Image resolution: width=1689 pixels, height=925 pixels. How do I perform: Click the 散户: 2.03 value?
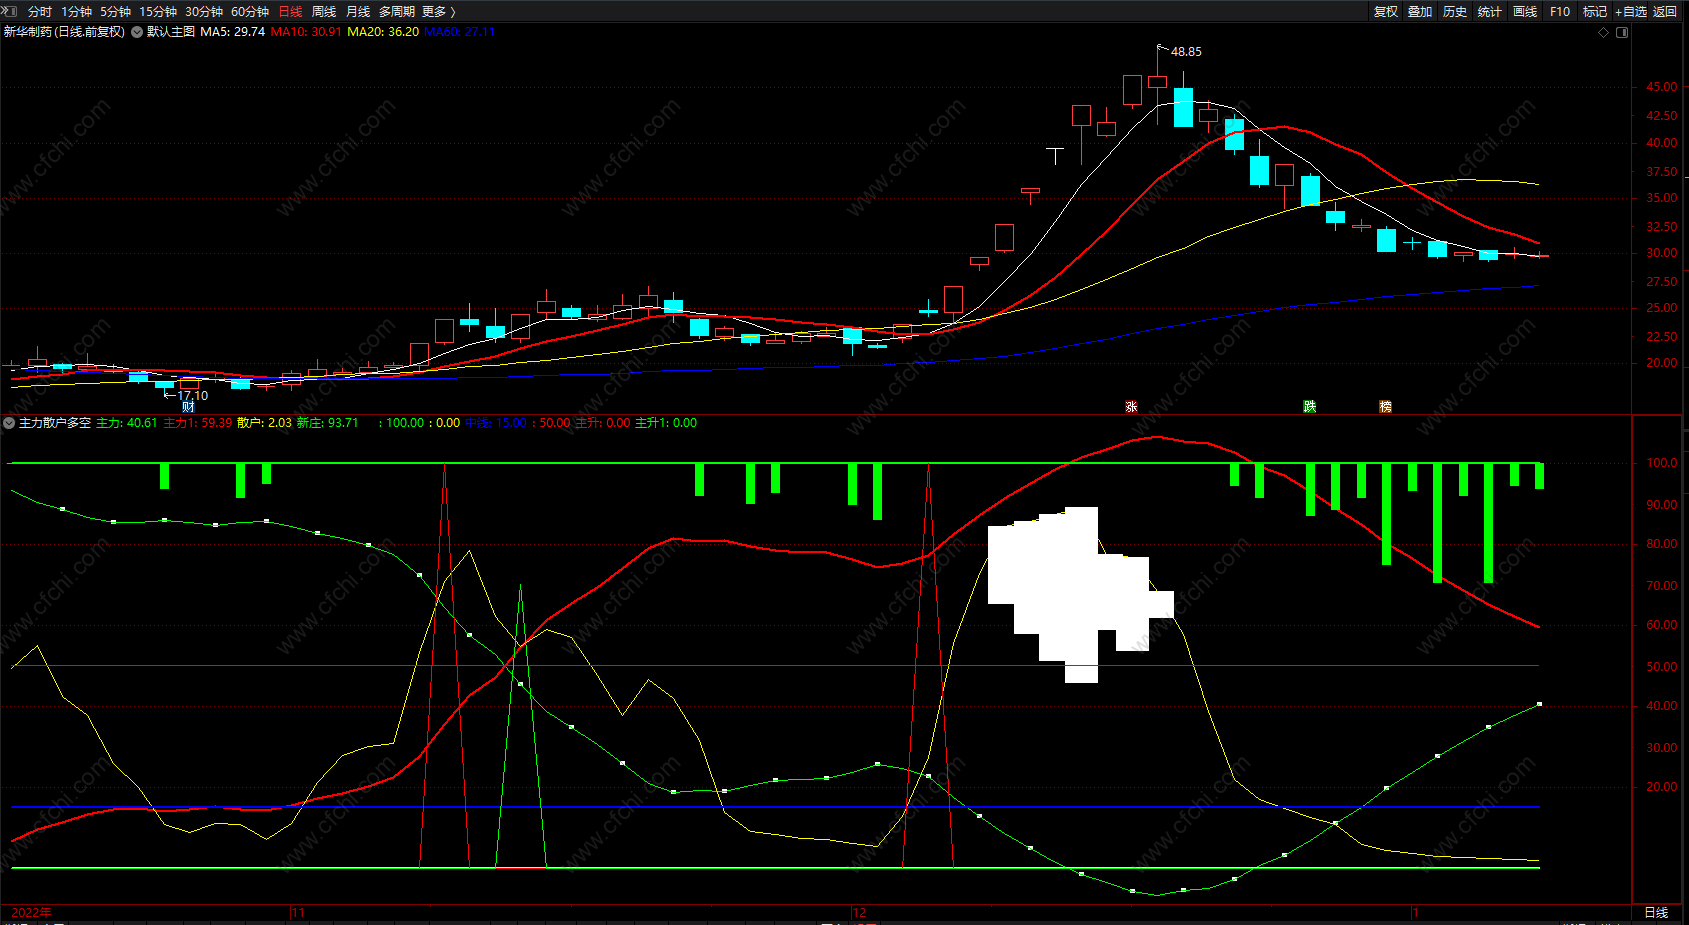(265, 423)
